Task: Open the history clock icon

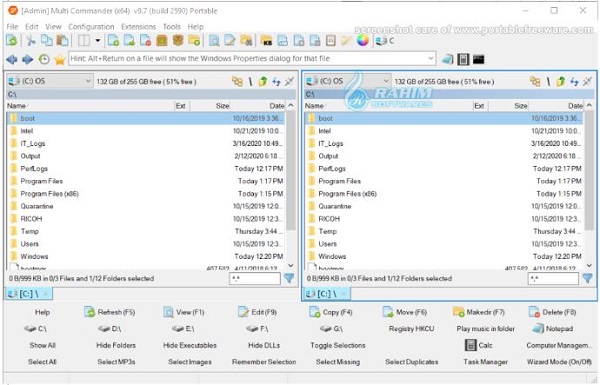Action: click(44, 59)
